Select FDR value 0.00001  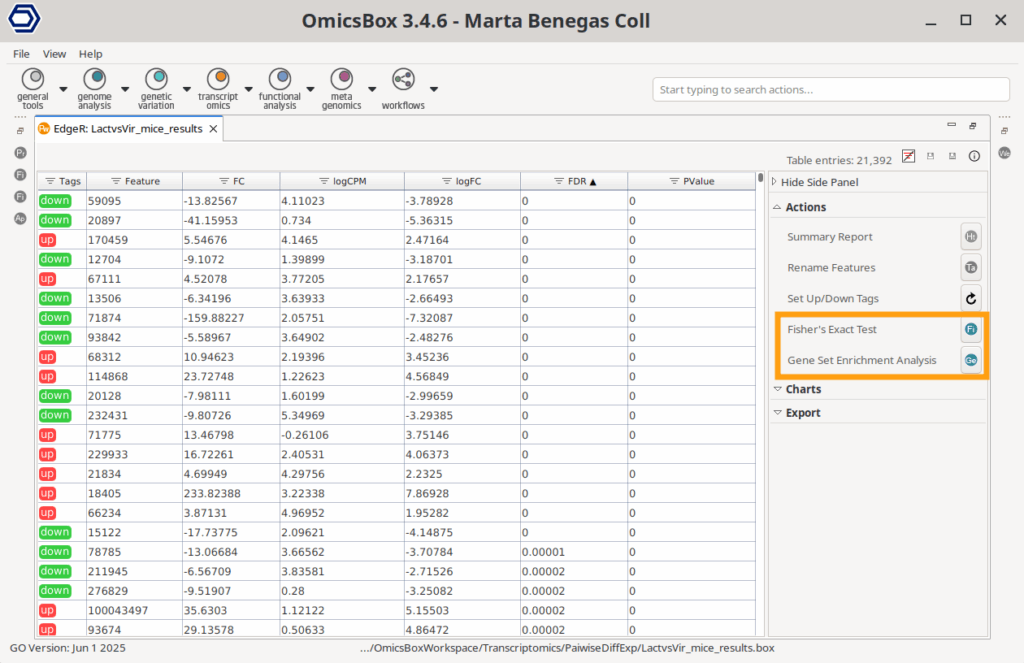coord(574,552)
